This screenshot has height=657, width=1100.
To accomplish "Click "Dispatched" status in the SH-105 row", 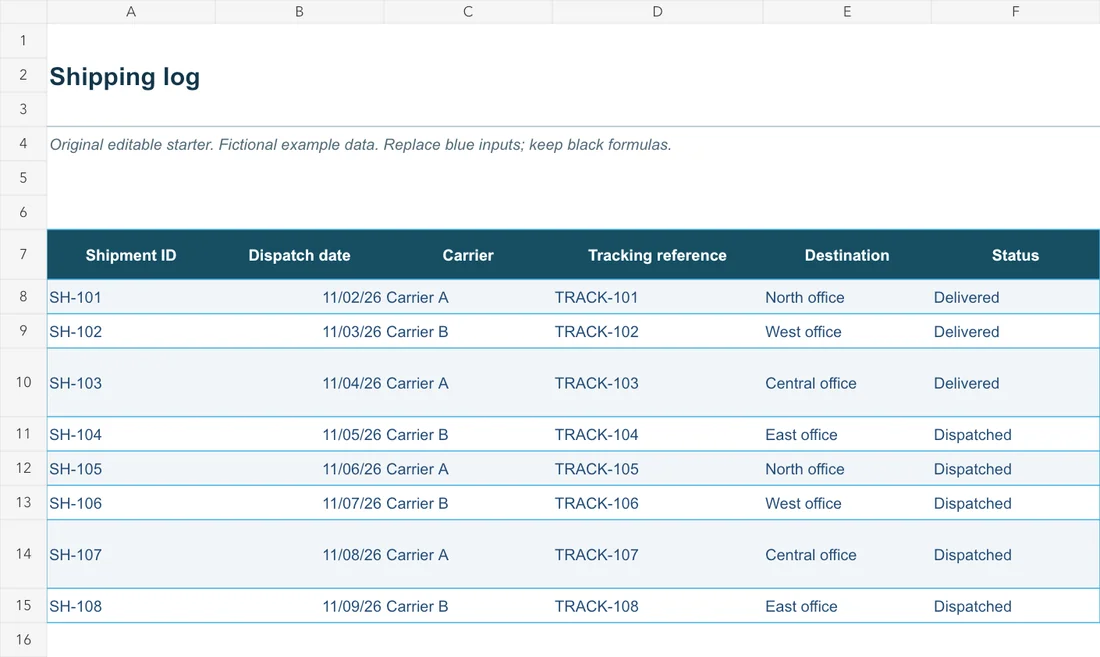I will pyautogui.click(x=972, y=469).
